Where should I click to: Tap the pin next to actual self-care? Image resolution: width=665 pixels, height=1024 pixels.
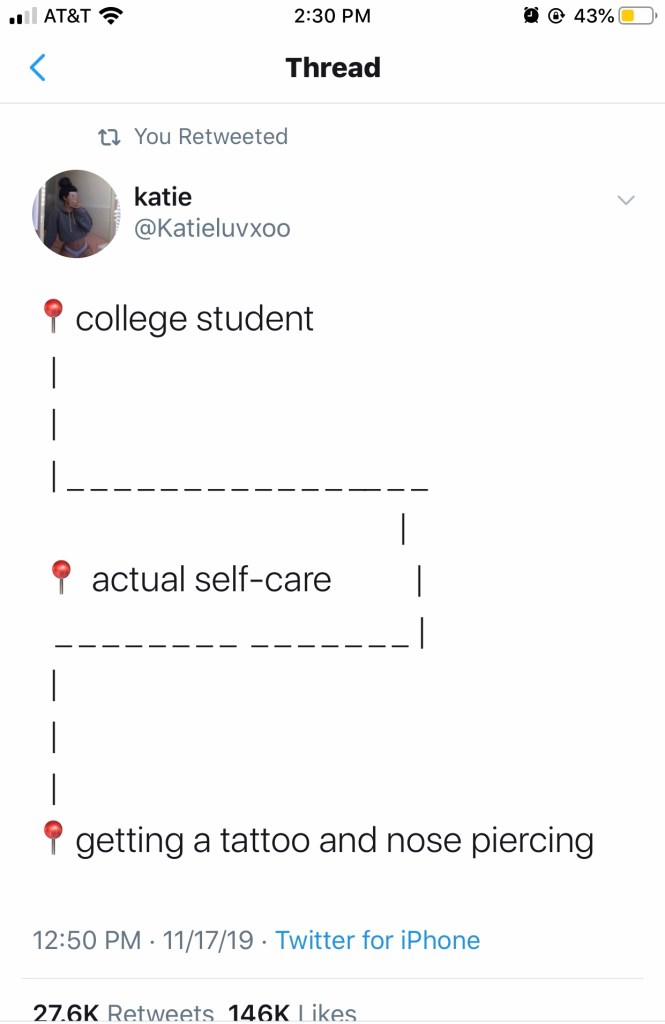coord(61,577)
